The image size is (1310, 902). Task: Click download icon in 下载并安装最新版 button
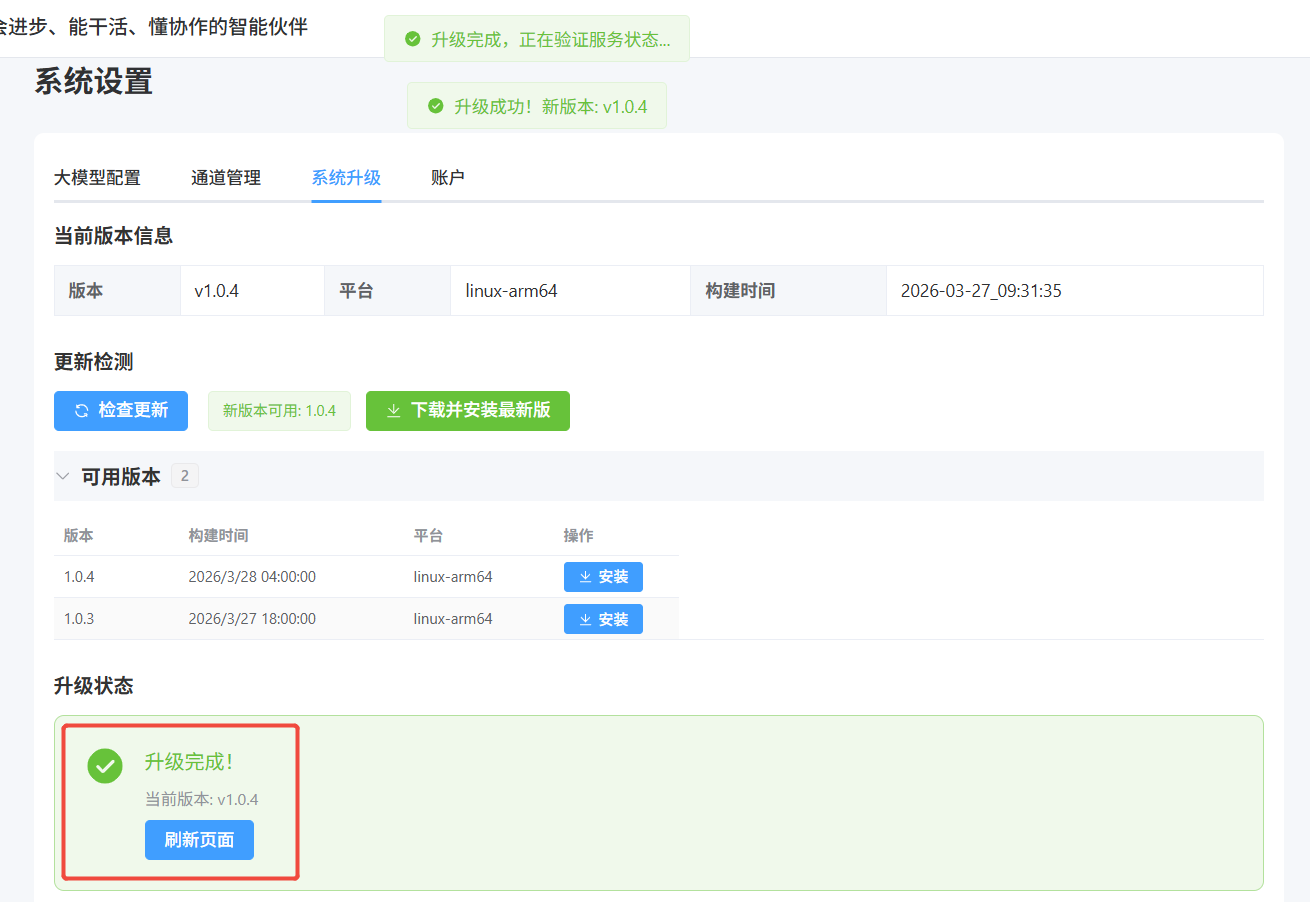coord(393,411)
